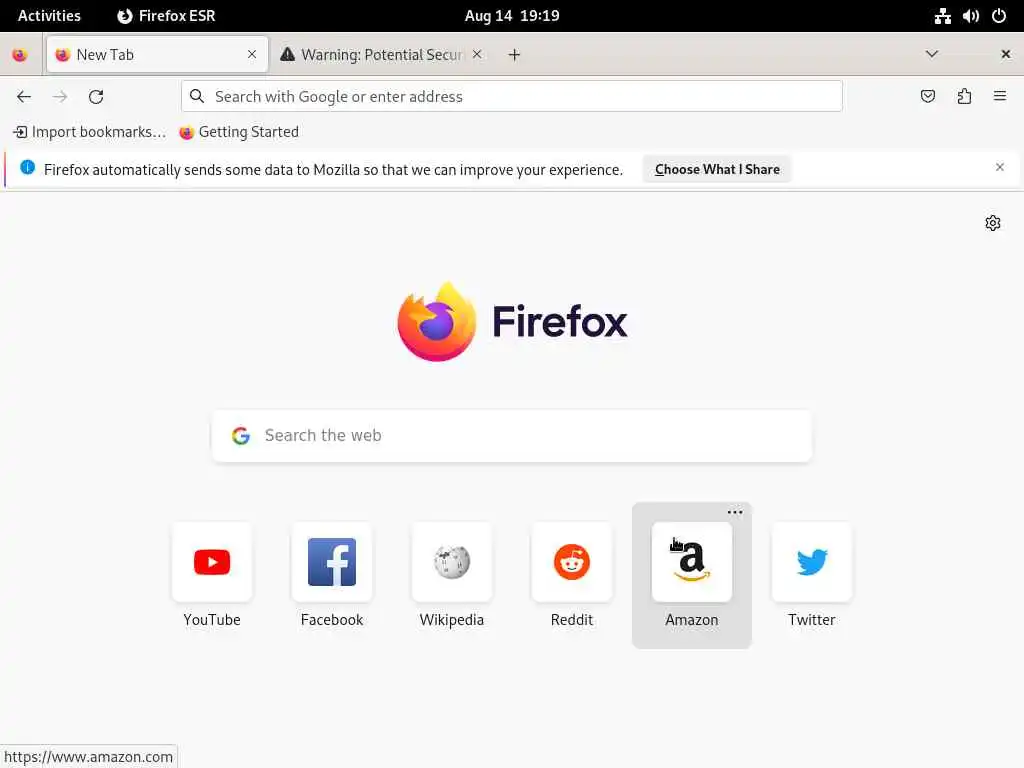Open the Twitter shortcut tile
The image size is (1024, 768).
[x=812, y=562]
